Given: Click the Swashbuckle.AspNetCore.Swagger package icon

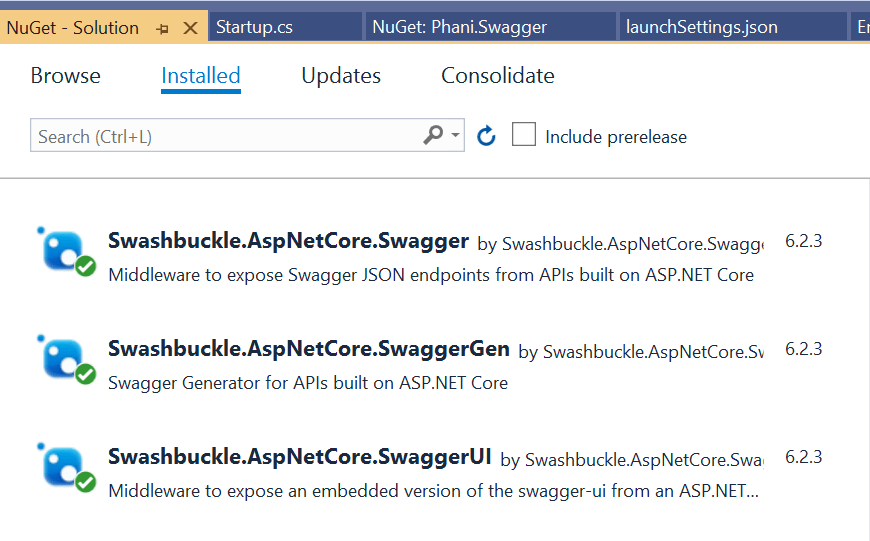Looking at the screenshot, I should [64, 250].
